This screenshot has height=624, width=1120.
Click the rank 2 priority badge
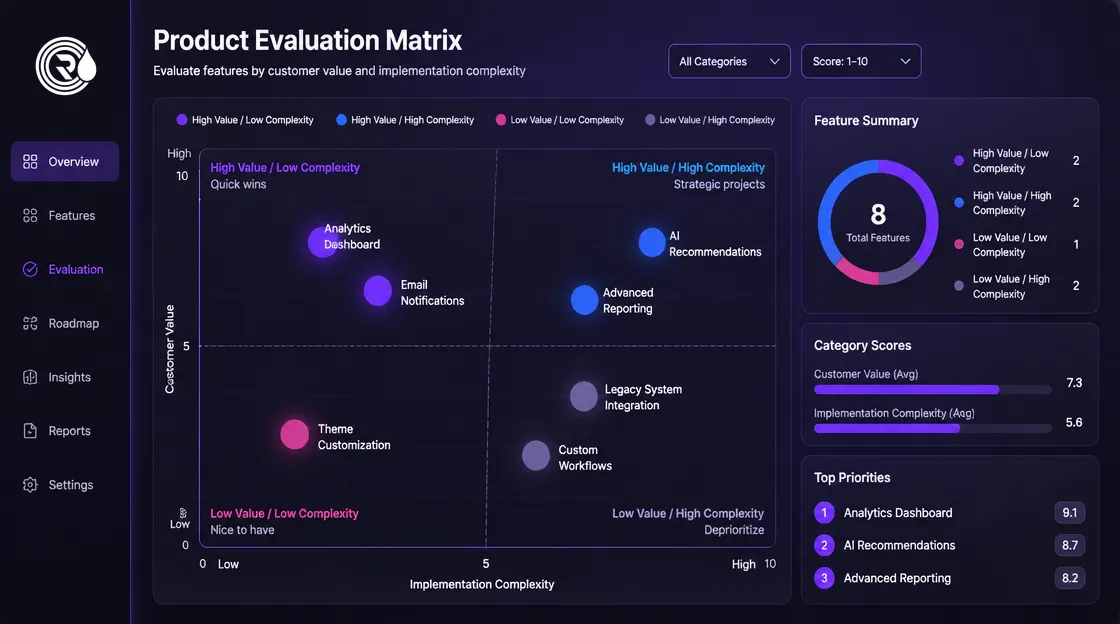tap(824, 545)
